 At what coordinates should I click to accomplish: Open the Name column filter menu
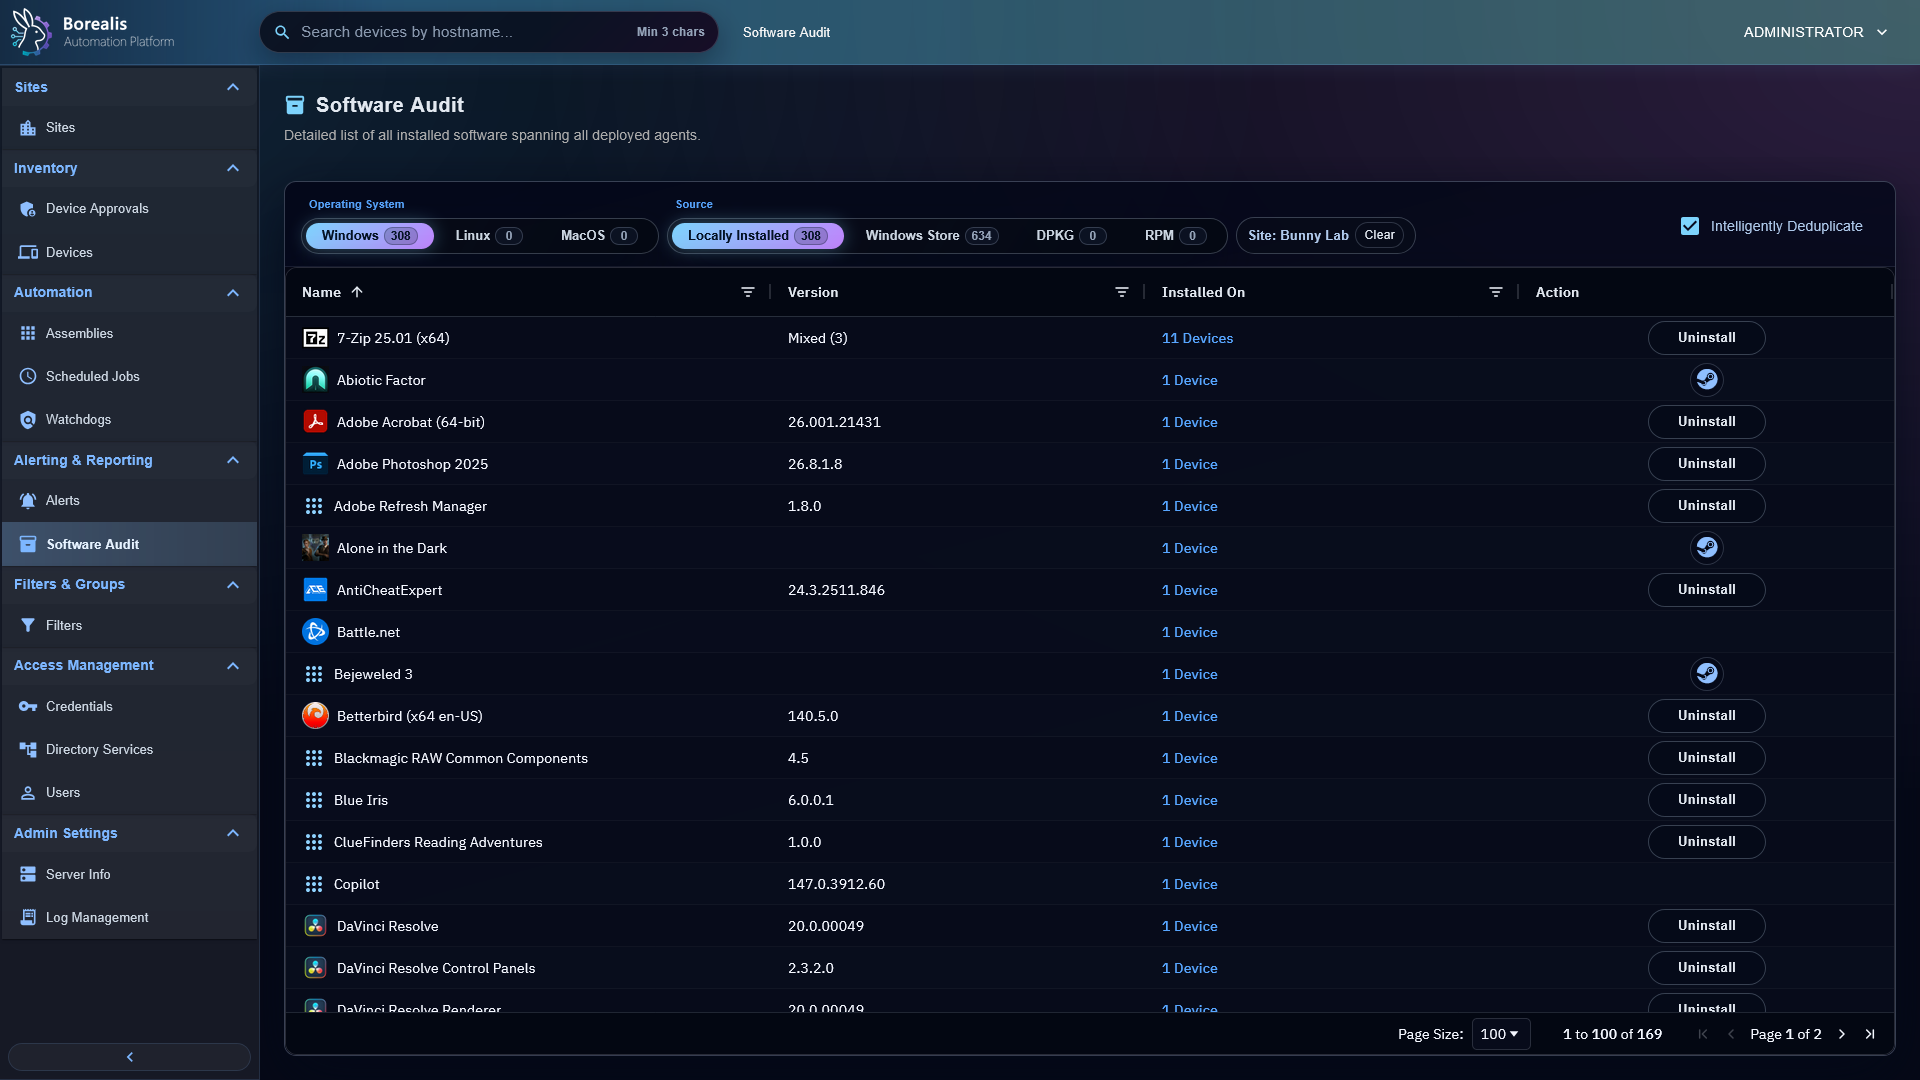(x=748, y=292)
